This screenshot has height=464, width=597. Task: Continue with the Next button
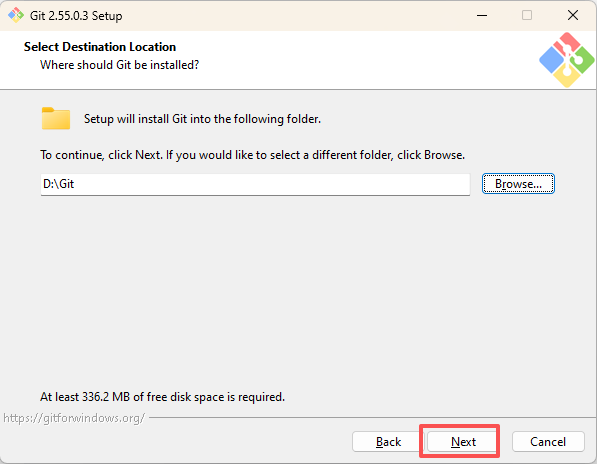pyautogui.click(x=463, y=442)
